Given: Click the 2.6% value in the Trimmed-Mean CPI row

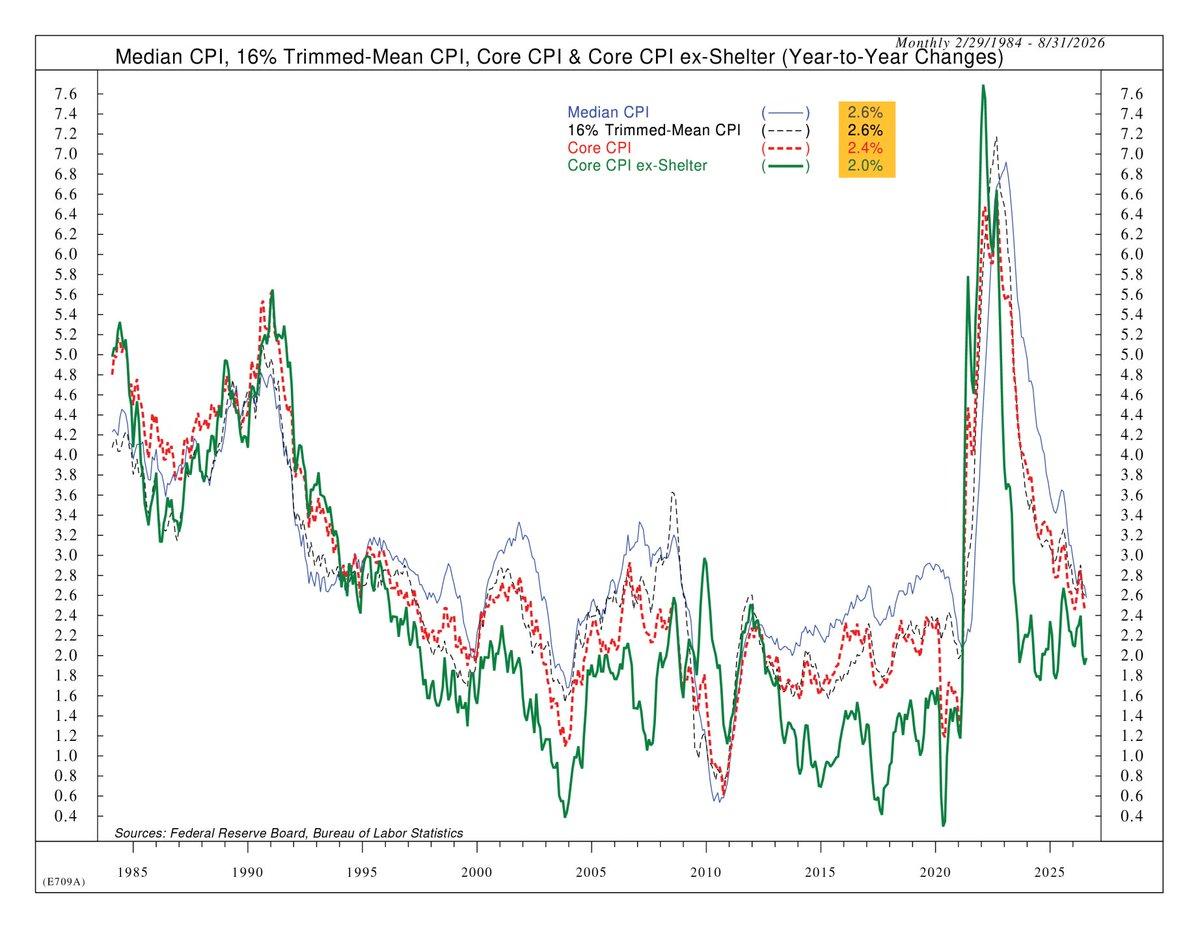Looking at the screenshot, I should pyautogui.click(x=865, y=130).
